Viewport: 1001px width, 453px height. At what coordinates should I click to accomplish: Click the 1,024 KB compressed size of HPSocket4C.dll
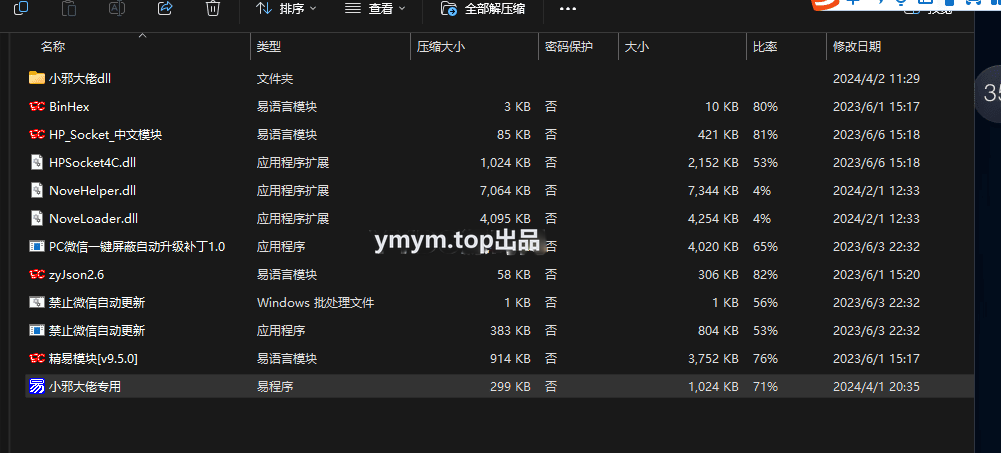click(x=505, y=163)
